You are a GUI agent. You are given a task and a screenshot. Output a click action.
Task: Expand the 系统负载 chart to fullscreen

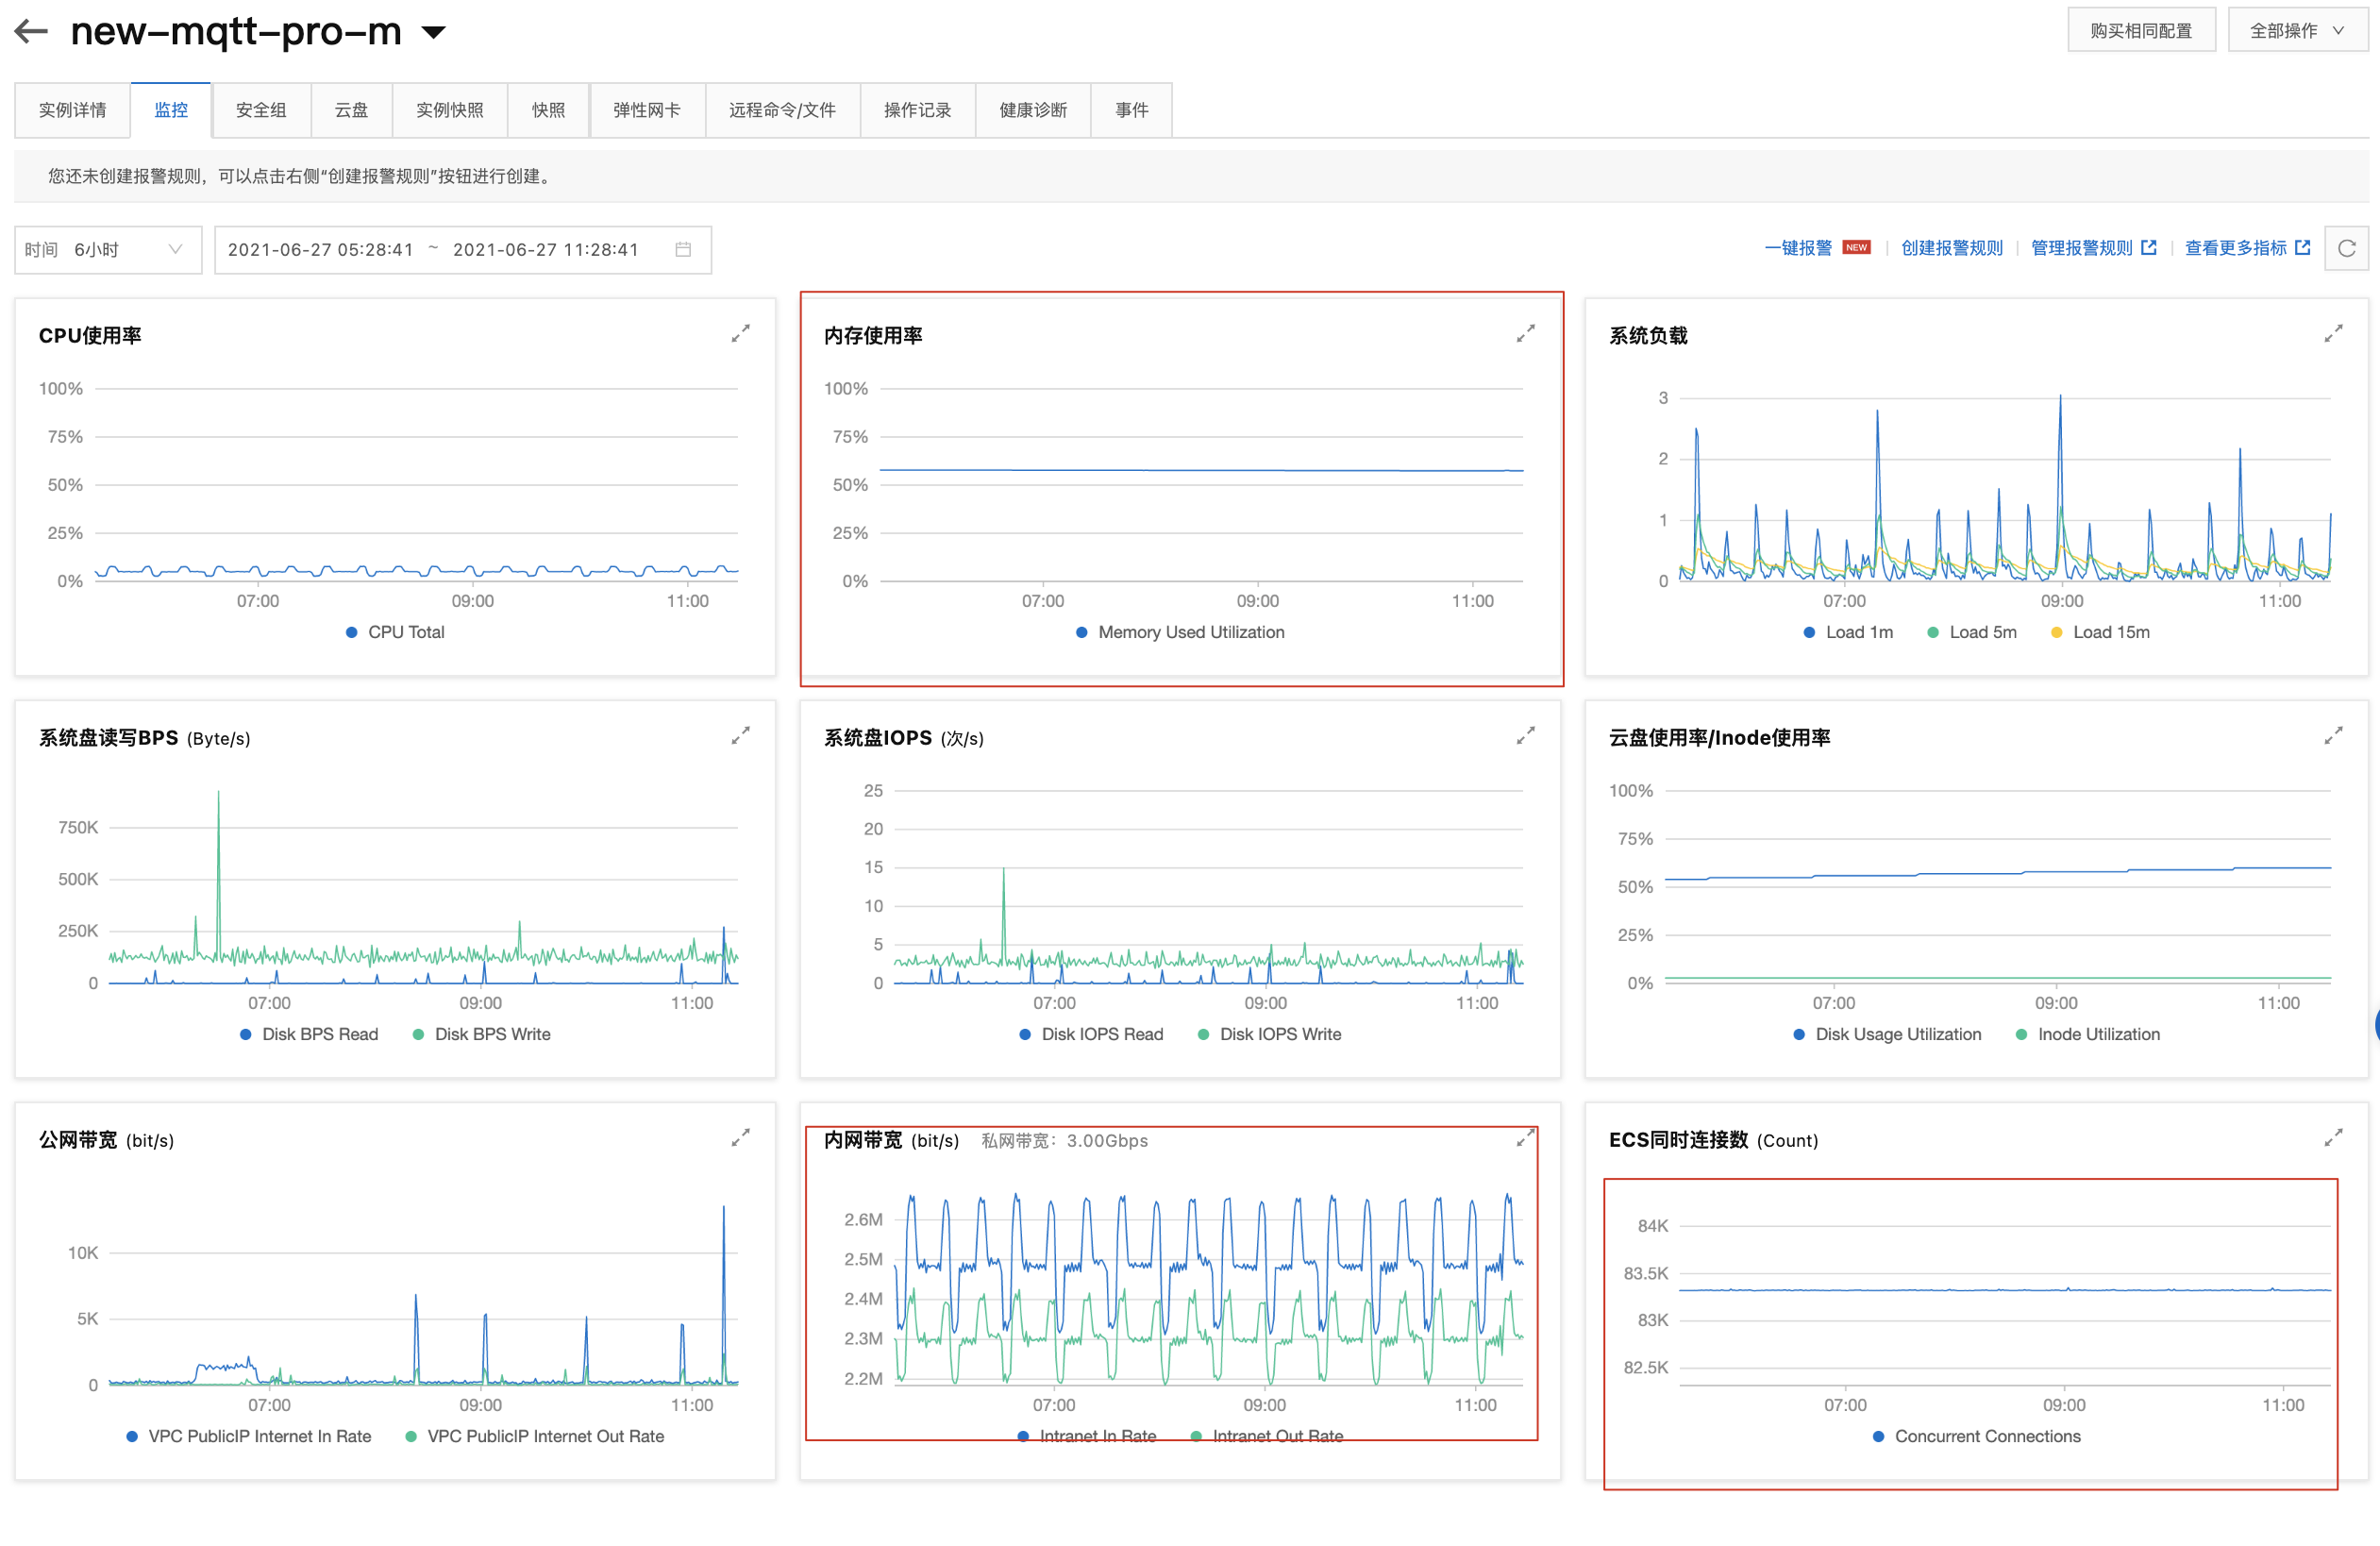(x=2333, y=333)
